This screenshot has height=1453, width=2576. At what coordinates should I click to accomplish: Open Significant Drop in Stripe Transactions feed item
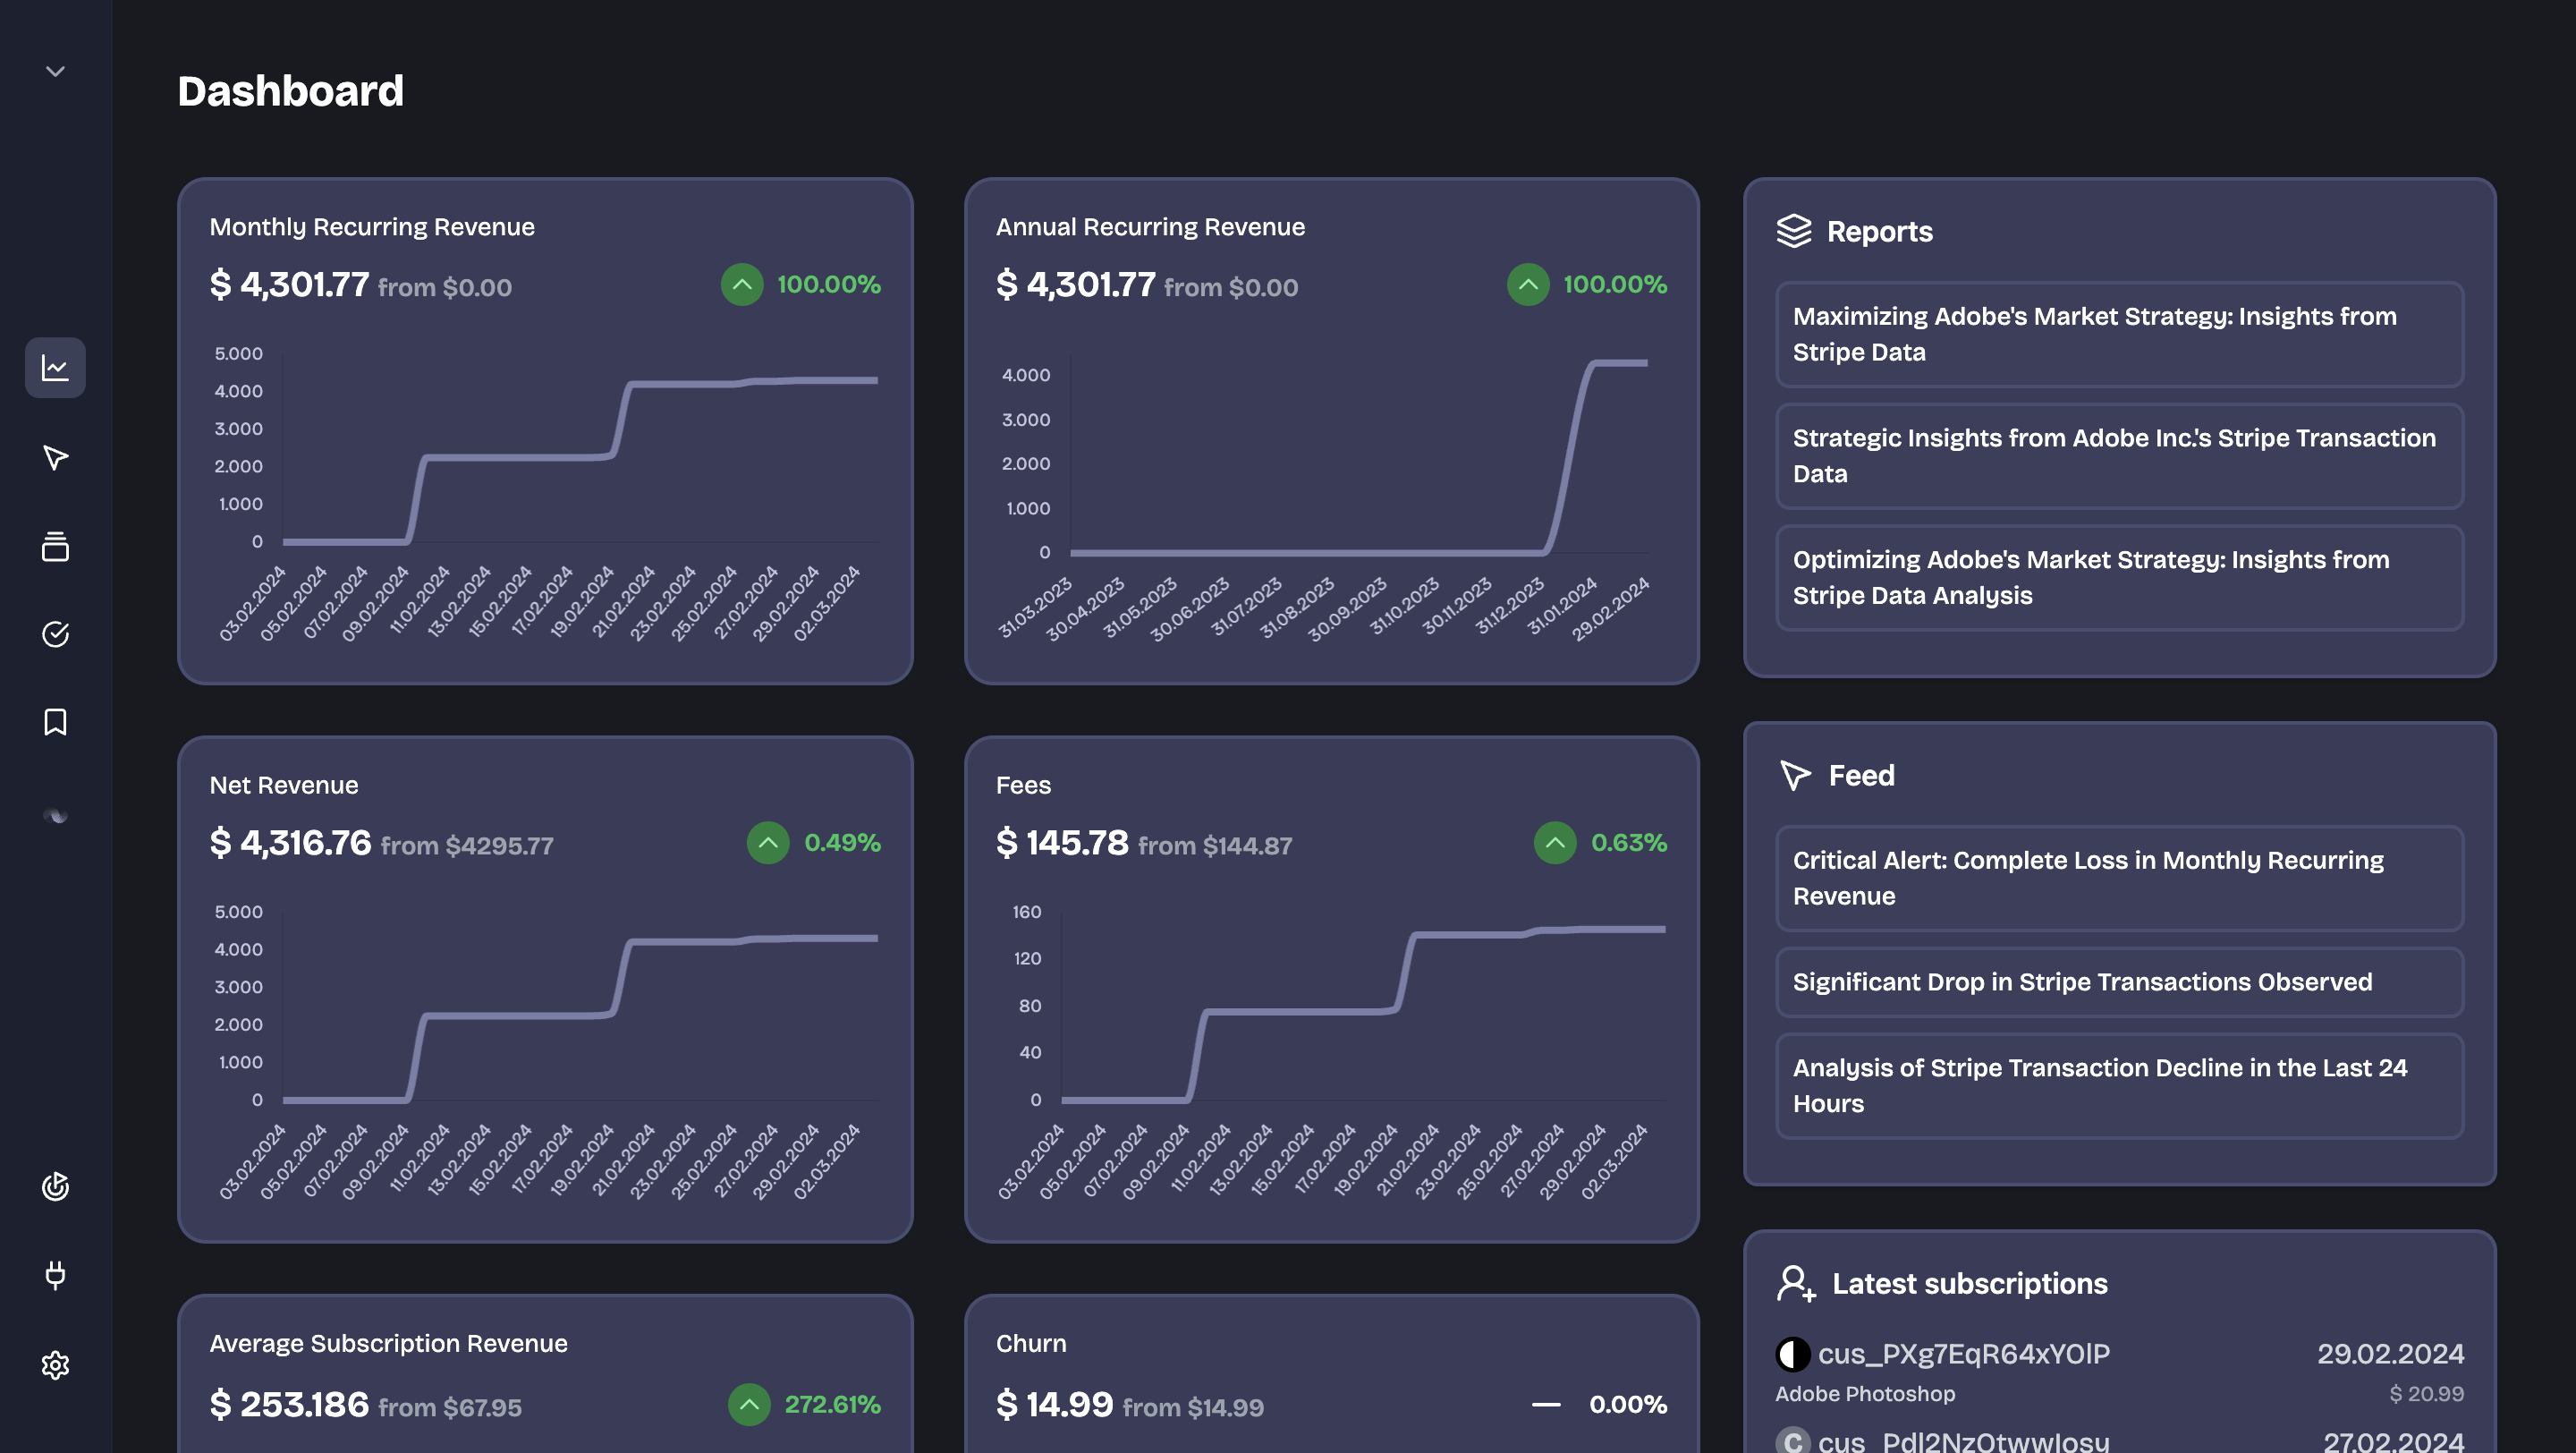(2119, 982)
